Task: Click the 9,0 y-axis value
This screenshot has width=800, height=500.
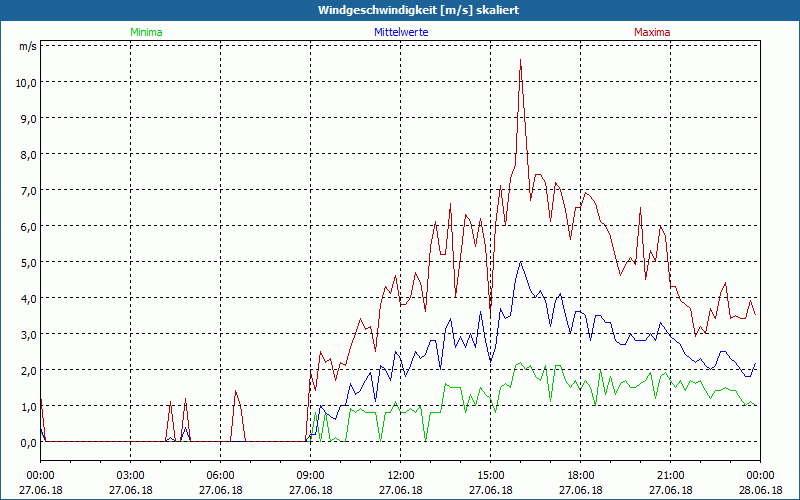Action: (29, 118)
